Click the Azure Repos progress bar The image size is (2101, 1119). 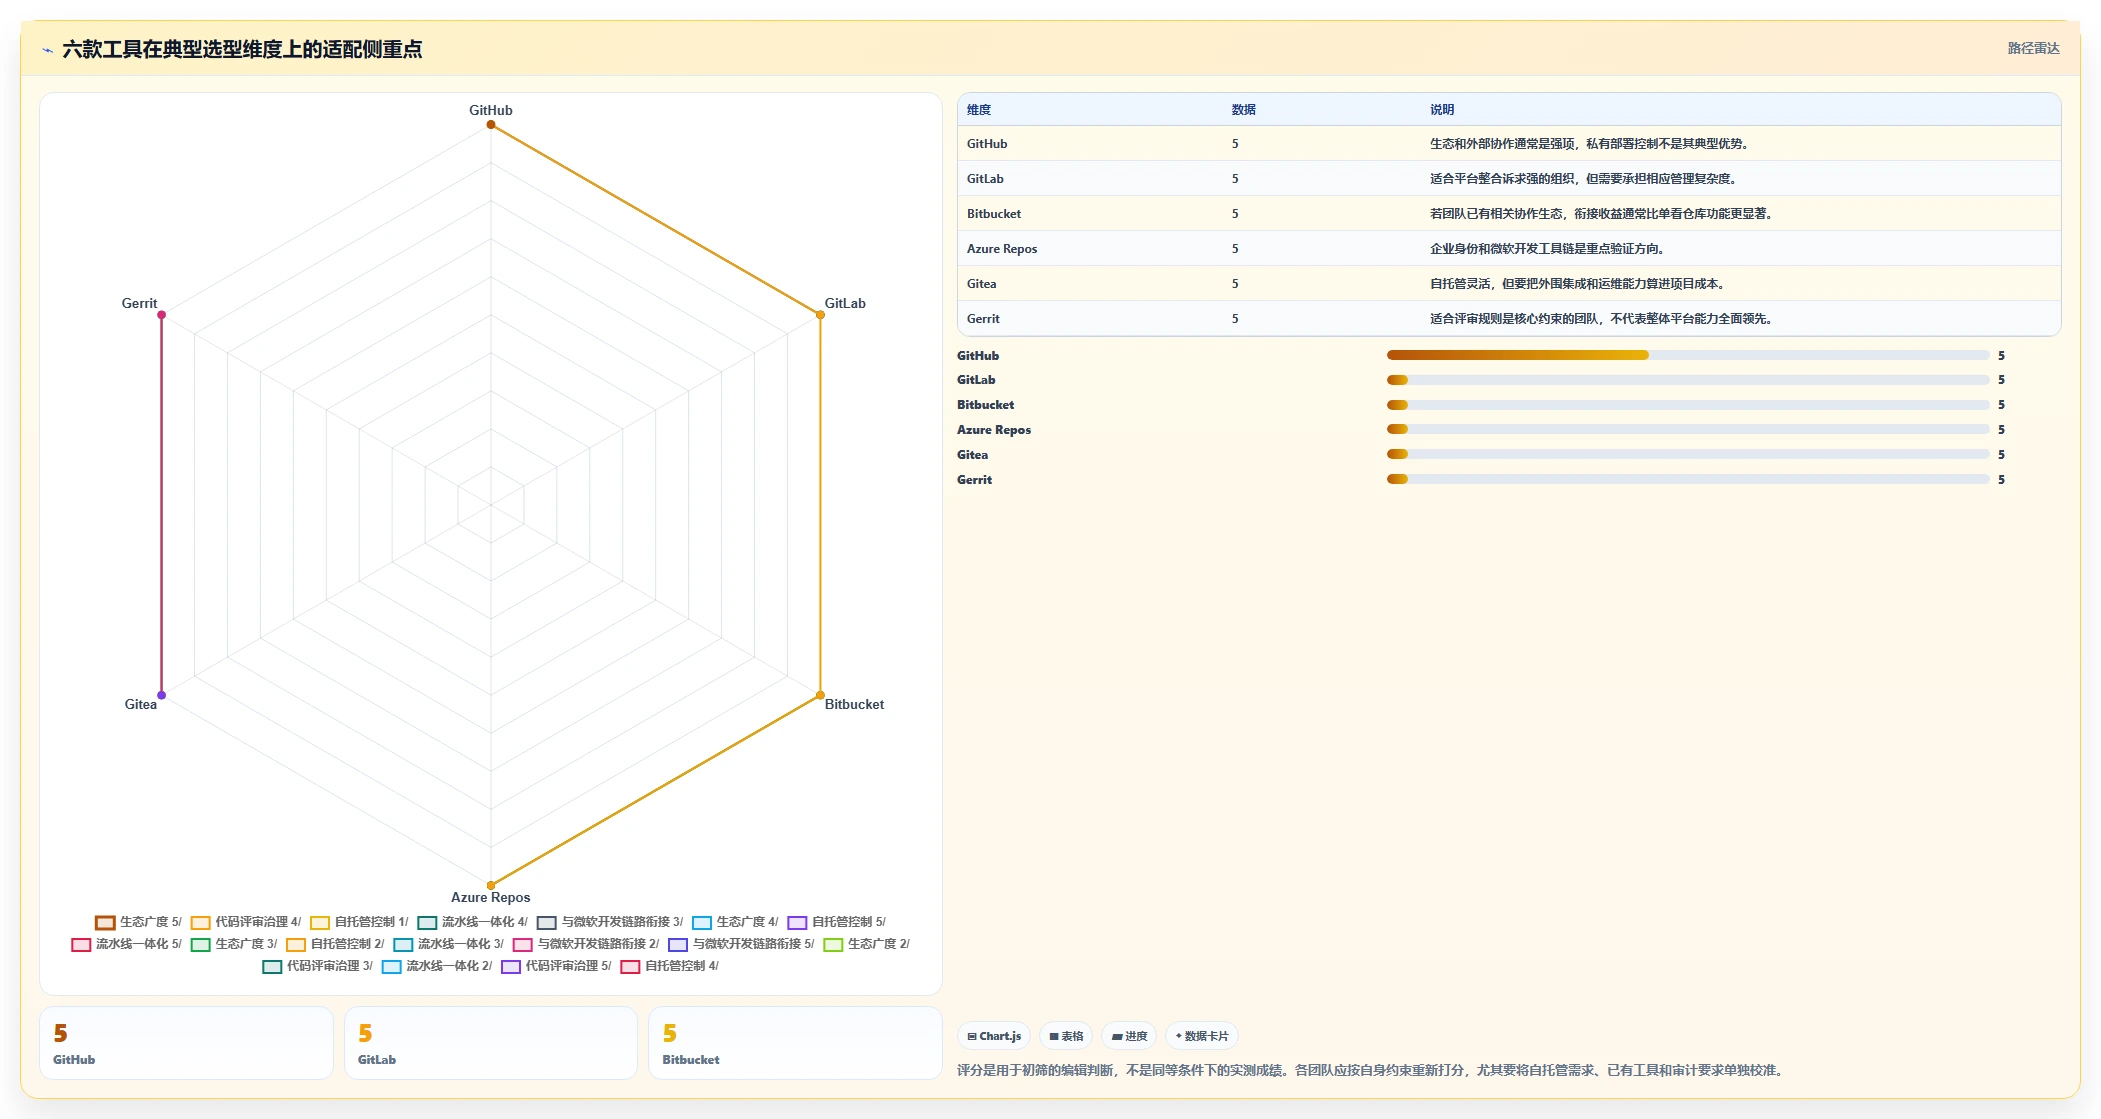point(1688,429)
